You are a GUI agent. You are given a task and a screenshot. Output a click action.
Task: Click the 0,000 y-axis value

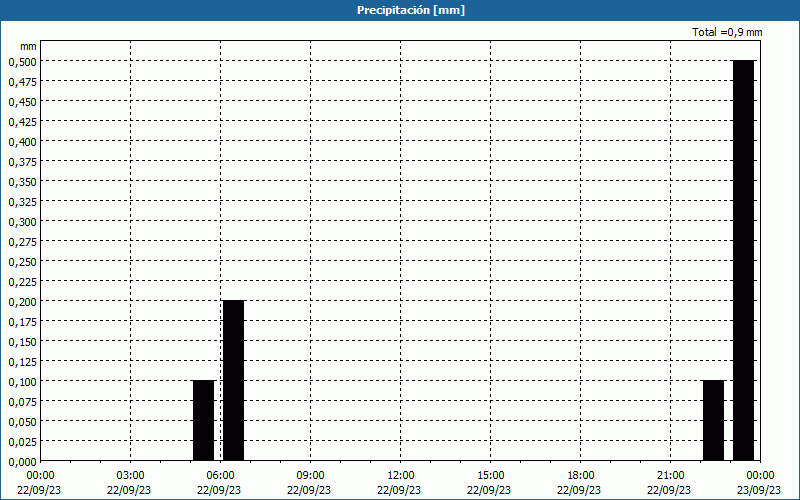22,461
